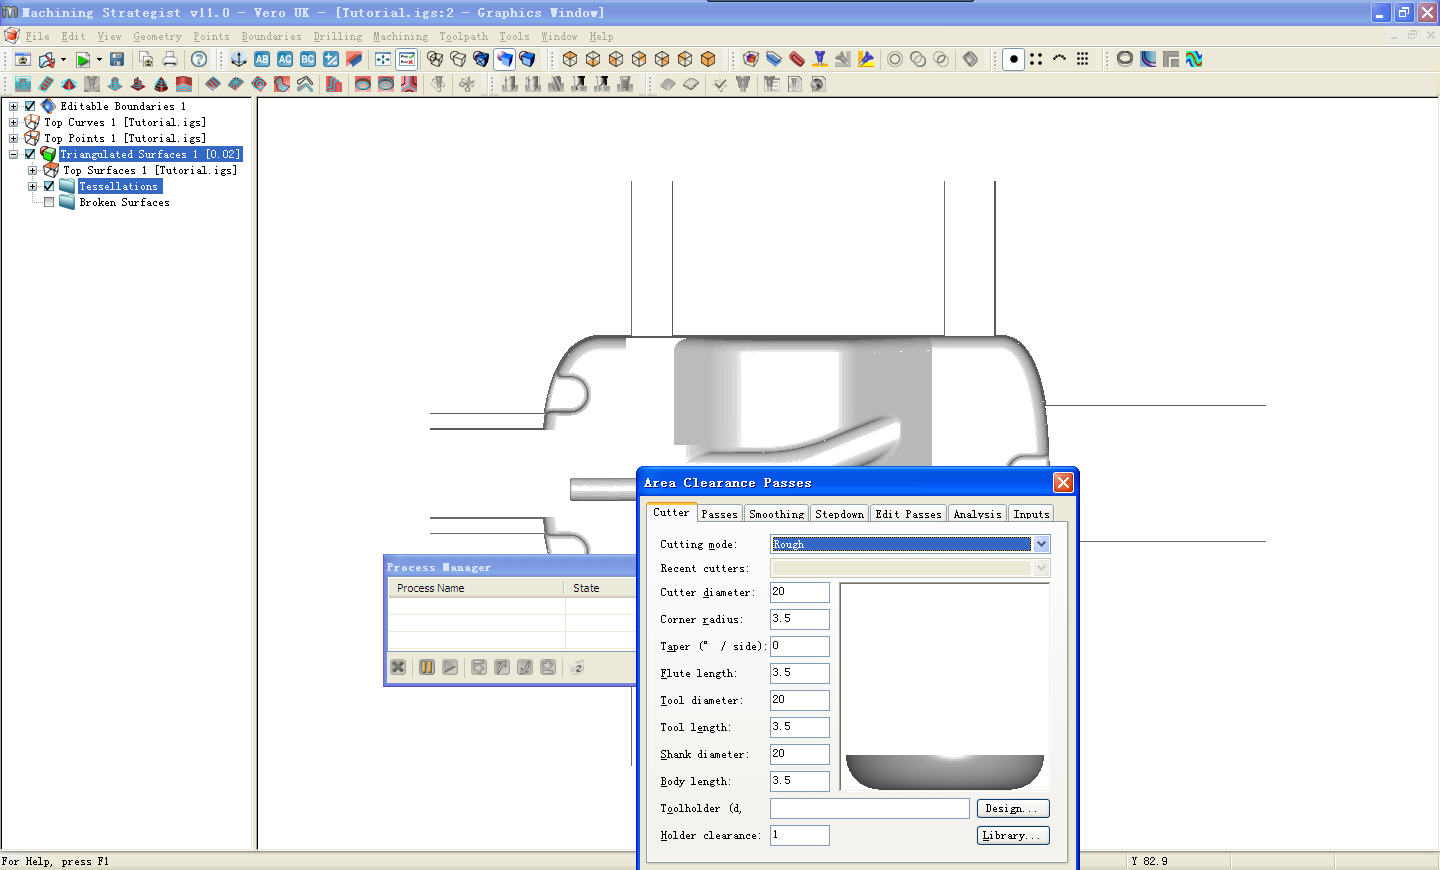Click the Print printer icon

tap(170, 60)
